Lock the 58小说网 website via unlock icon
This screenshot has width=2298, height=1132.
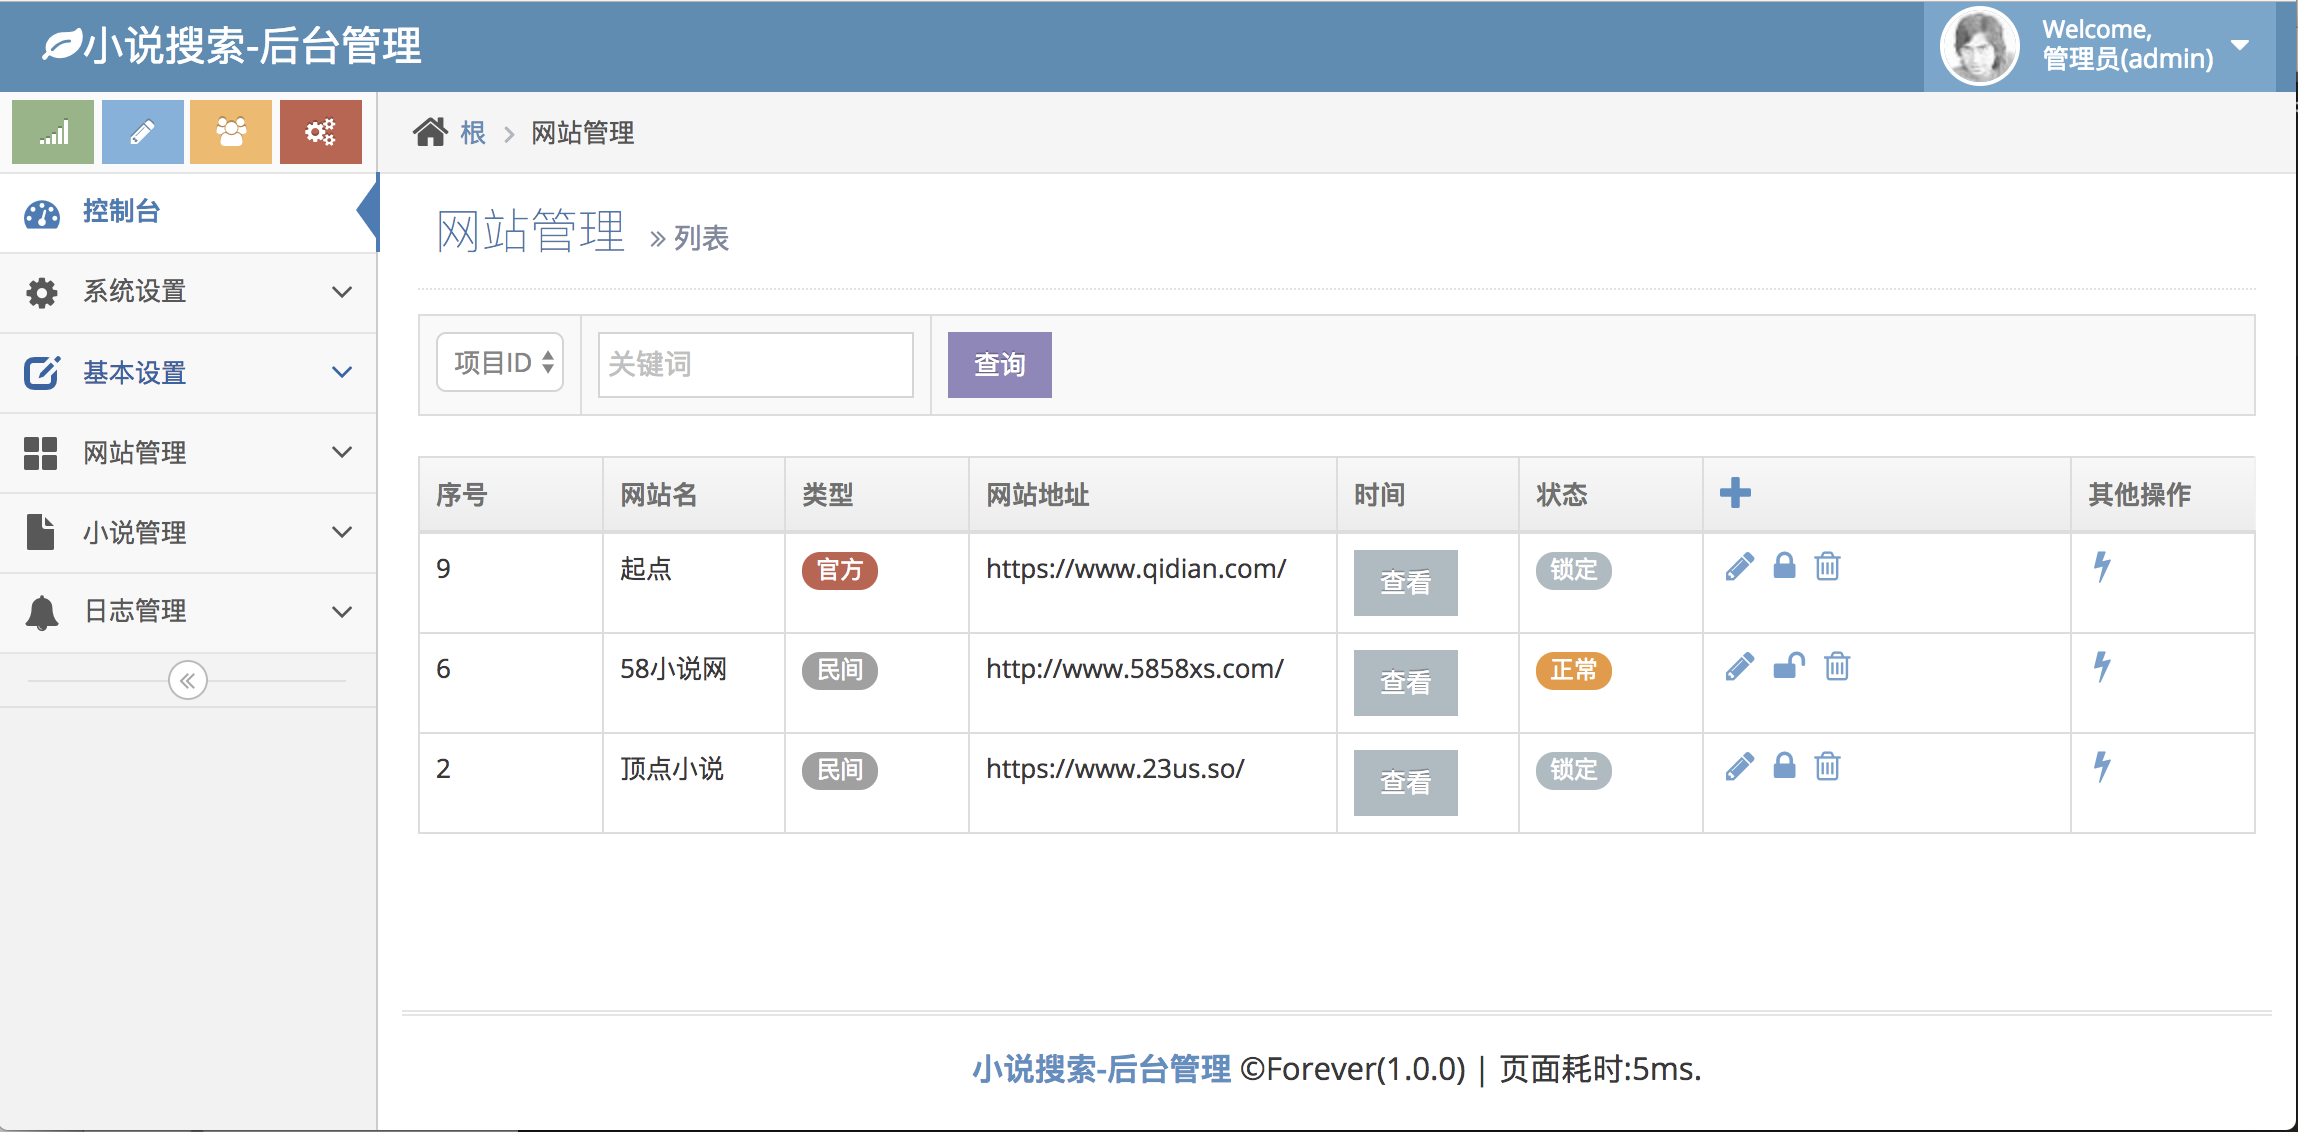(x=1790, y=667)
